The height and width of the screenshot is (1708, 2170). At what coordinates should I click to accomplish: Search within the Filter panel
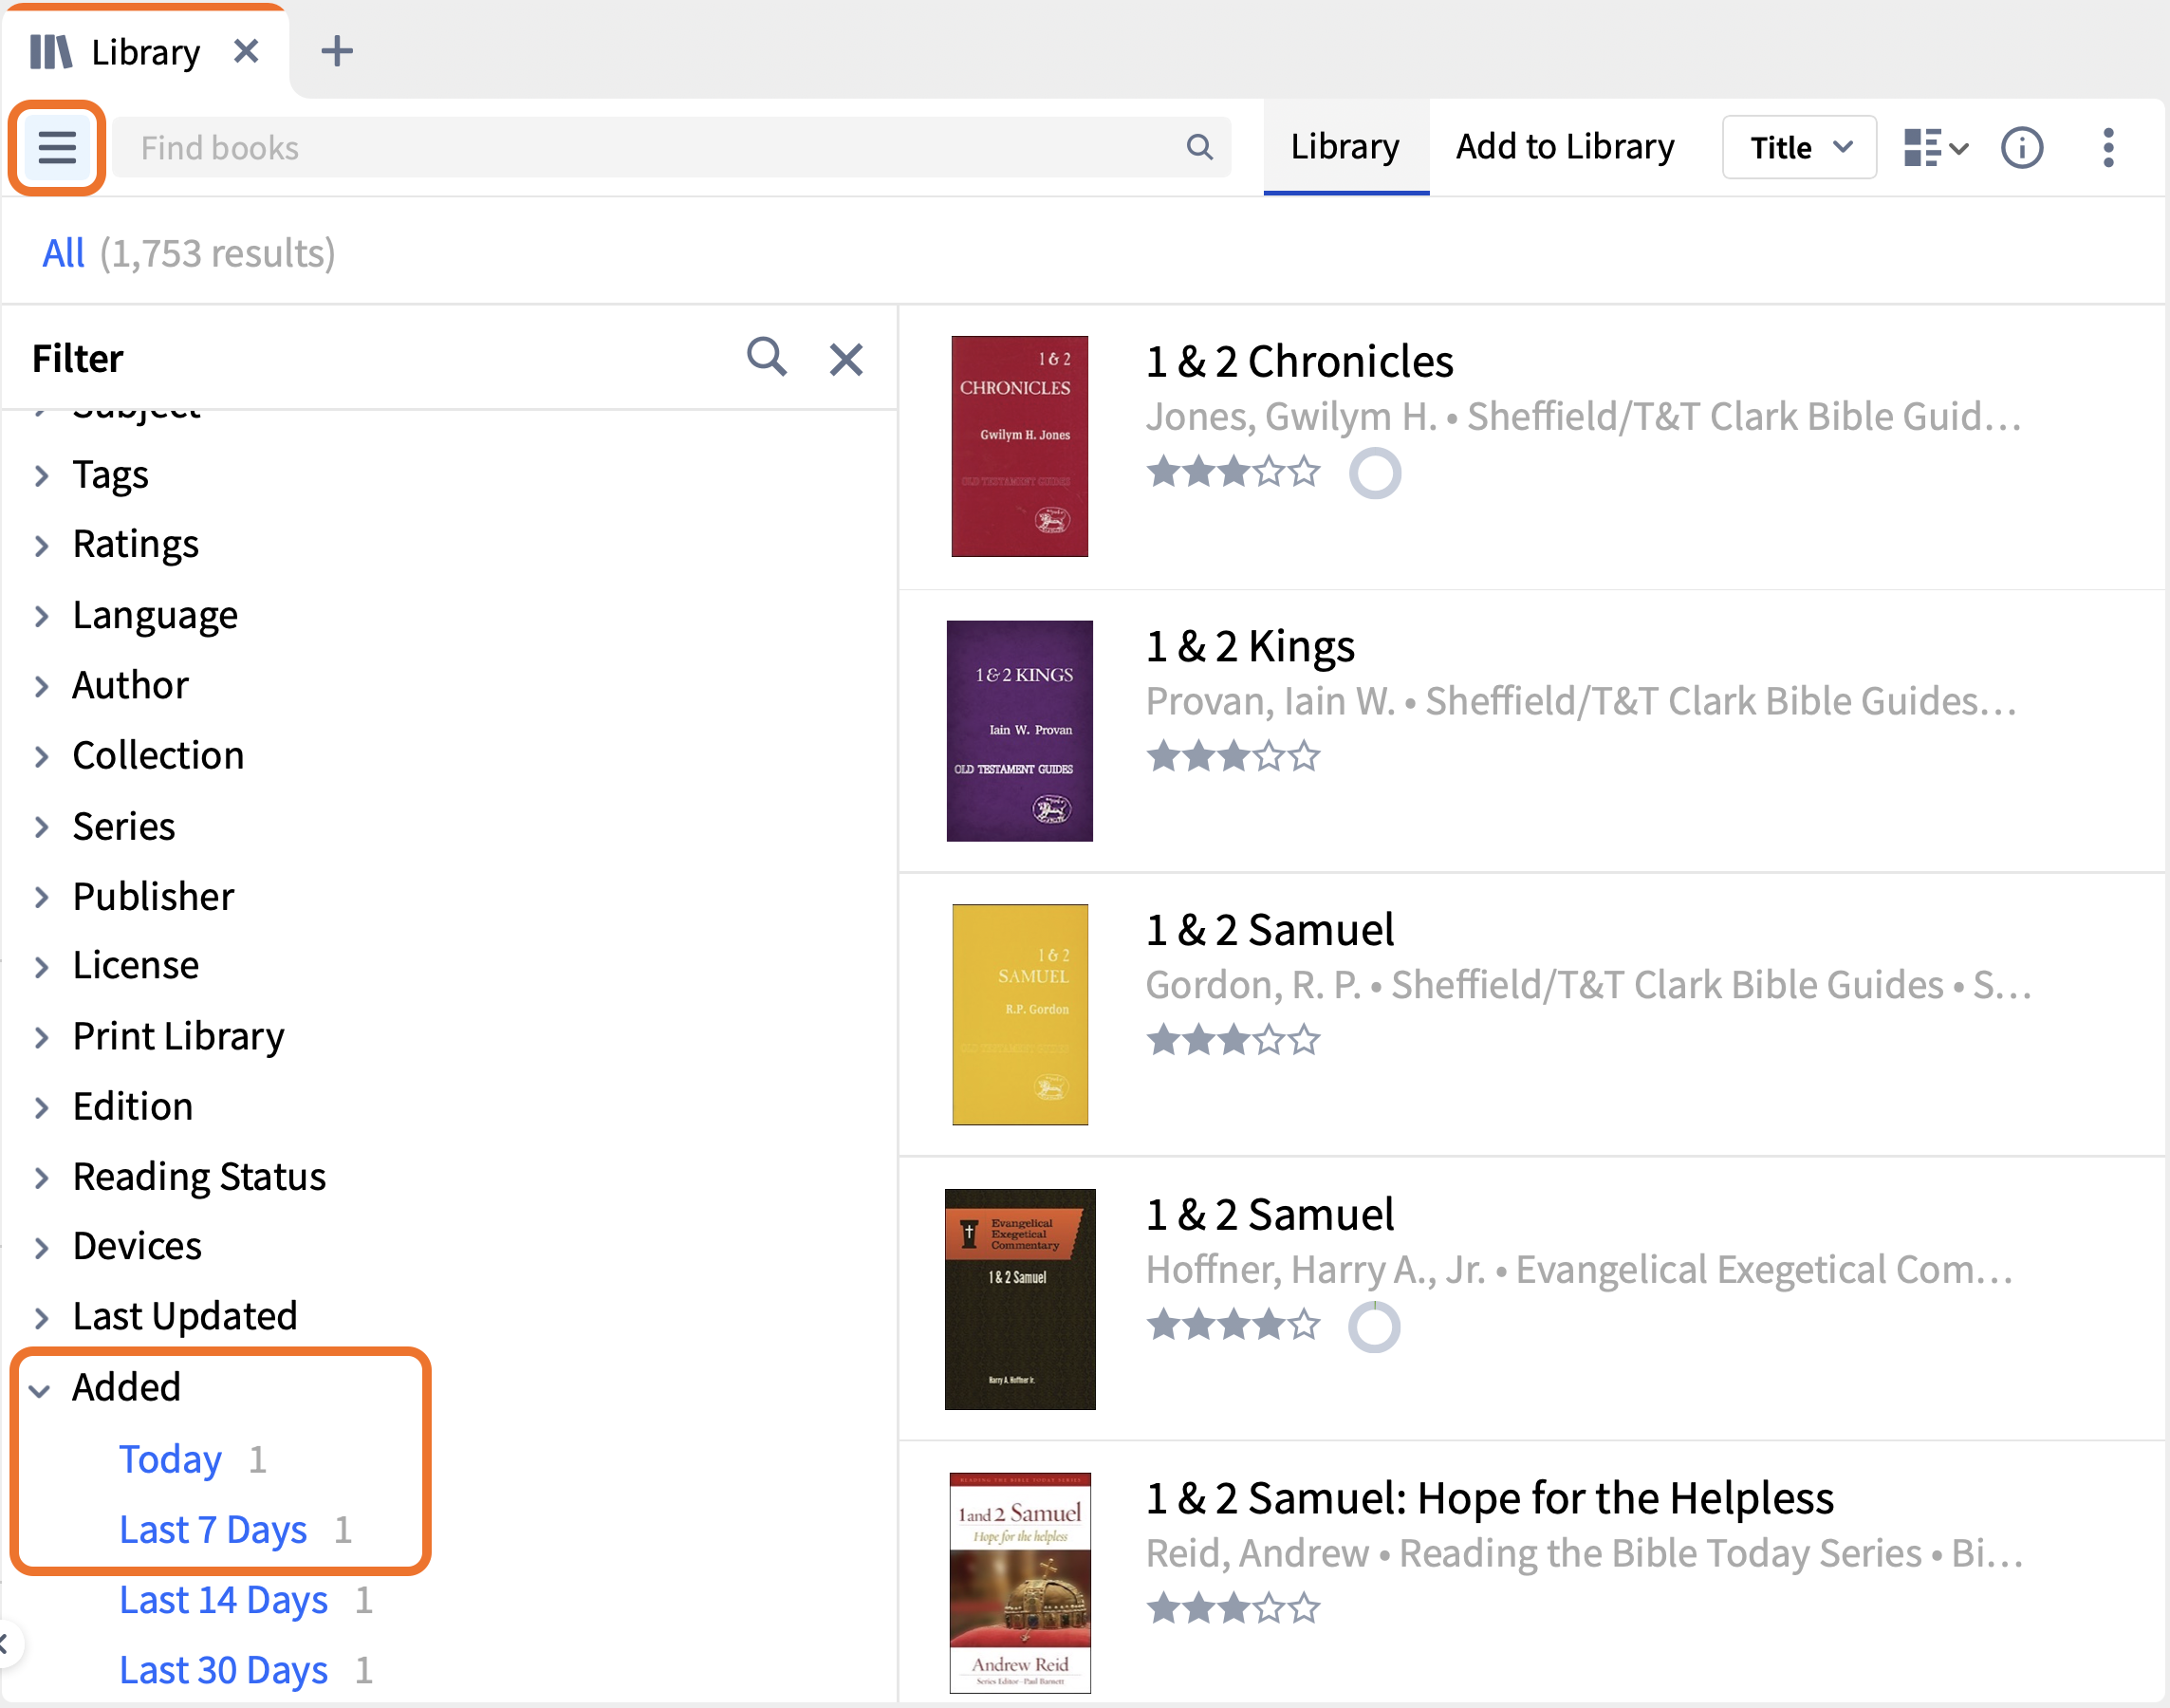click(x=767, y=357)
